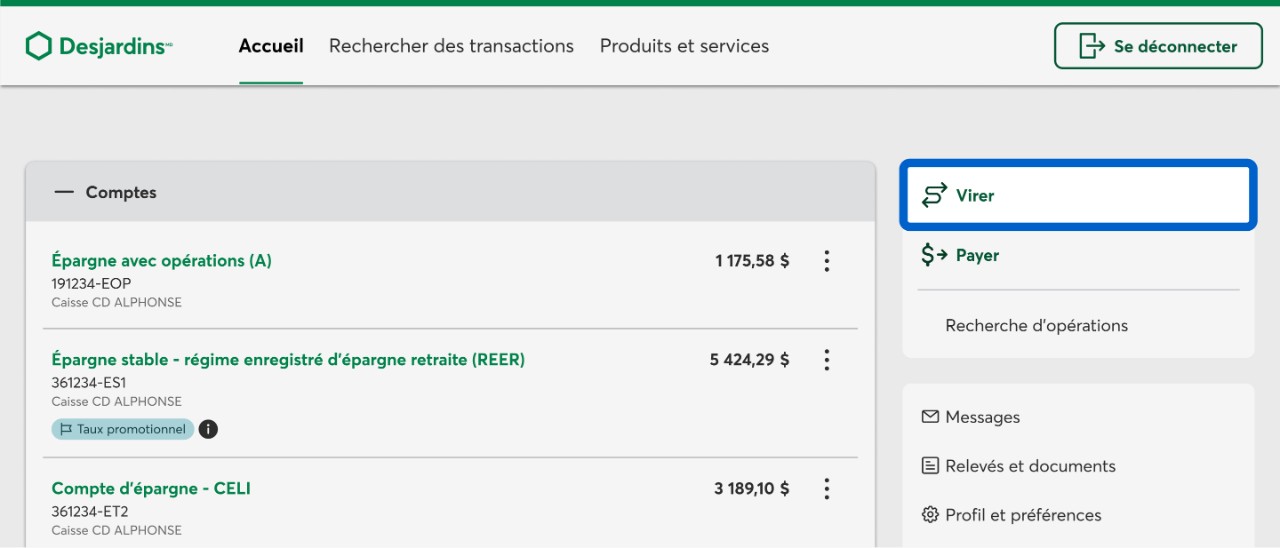Click the Relevés et documents icon
The image size is (1280, 548).
point(930,466)
